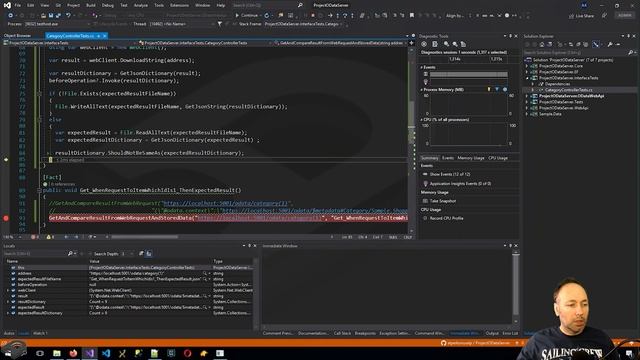Click Show Events (12 of 12) link
This screenshot has width=640, height=360.
point(450,174)
